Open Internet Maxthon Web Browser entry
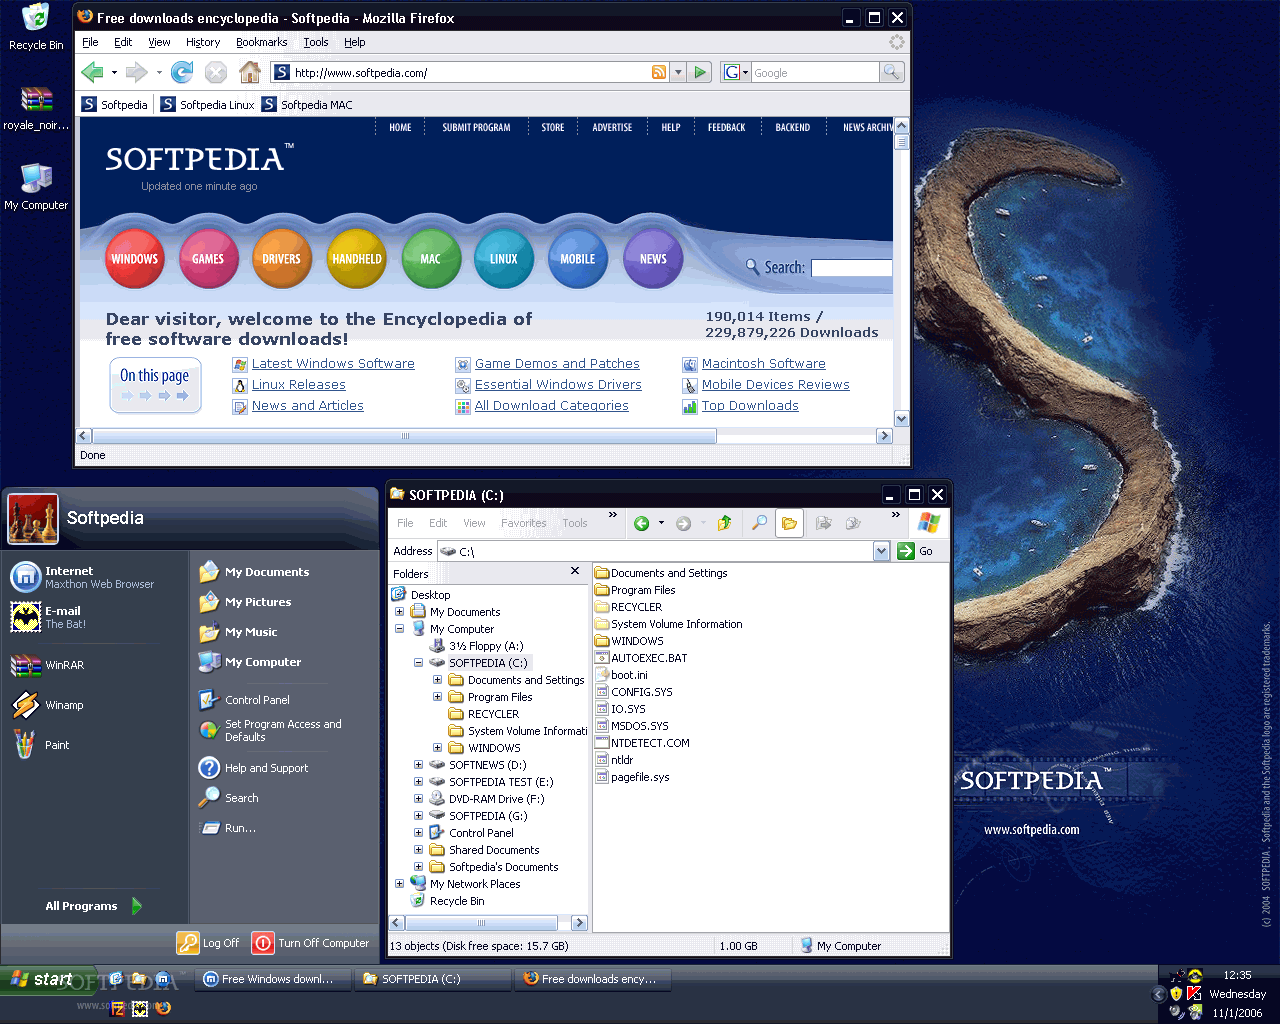The width and height of the screenshot is (1280, 1024). point(82,577)
